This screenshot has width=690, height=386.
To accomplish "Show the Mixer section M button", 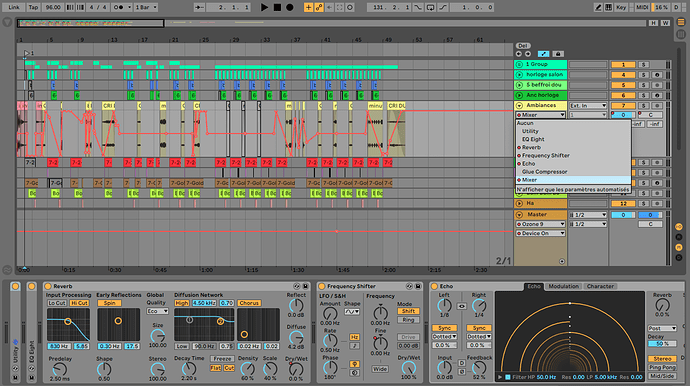I will click(x=679, y=247).
